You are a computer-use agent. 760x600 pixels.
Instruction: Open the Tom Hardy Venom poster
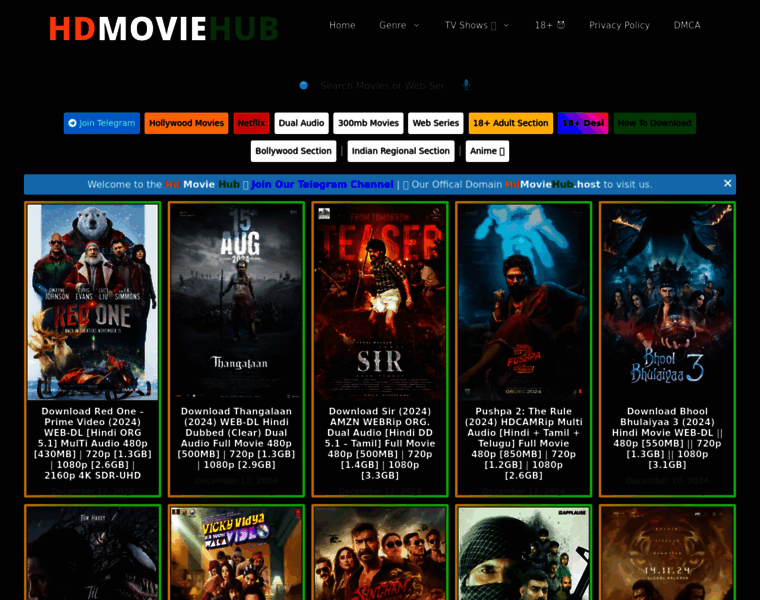click(93, 553)
